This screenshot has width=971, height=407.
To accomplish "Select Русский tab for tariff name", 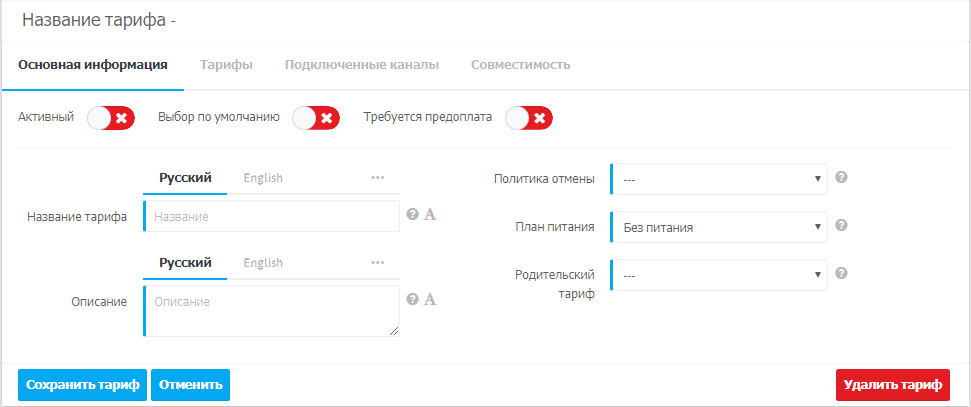I will (x=185, y=178).
